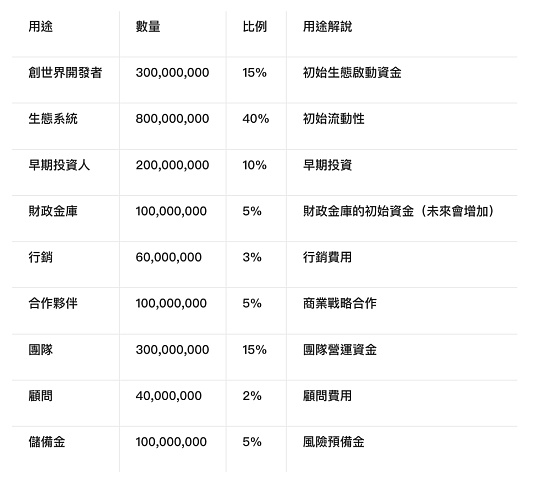Select the 合作夥伴 row label
The height and width of the screenshot is (480, 554).
pos(53,303)
